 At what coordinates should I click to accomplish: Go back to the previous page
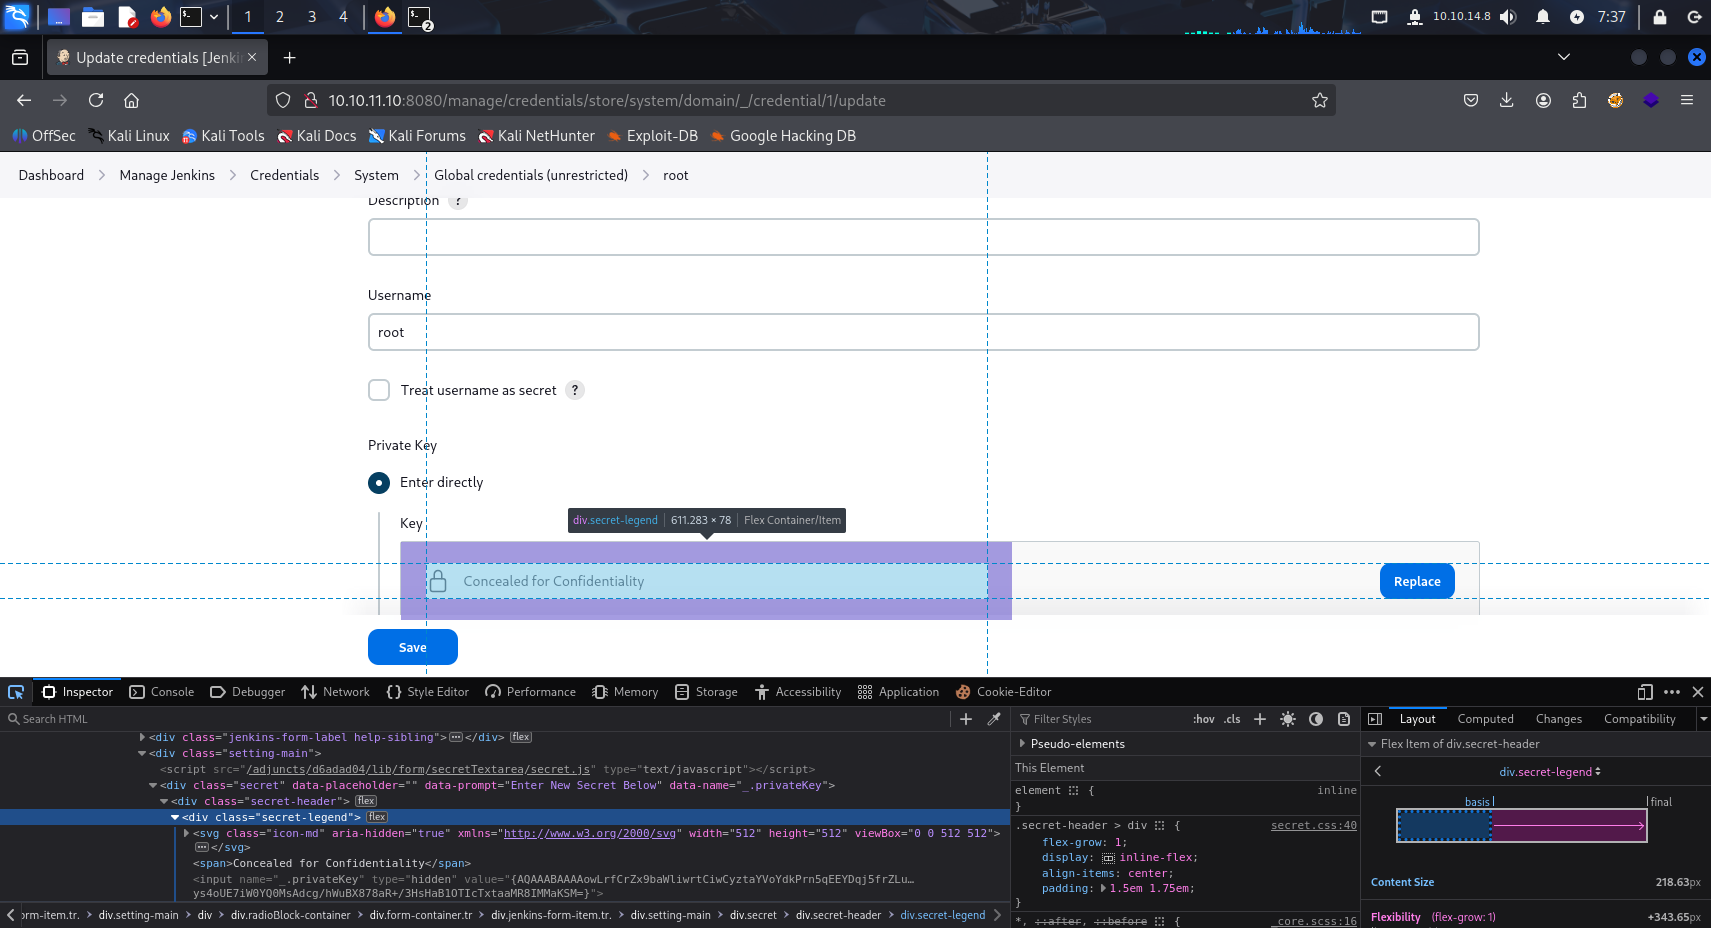click(x=24, y=100)
